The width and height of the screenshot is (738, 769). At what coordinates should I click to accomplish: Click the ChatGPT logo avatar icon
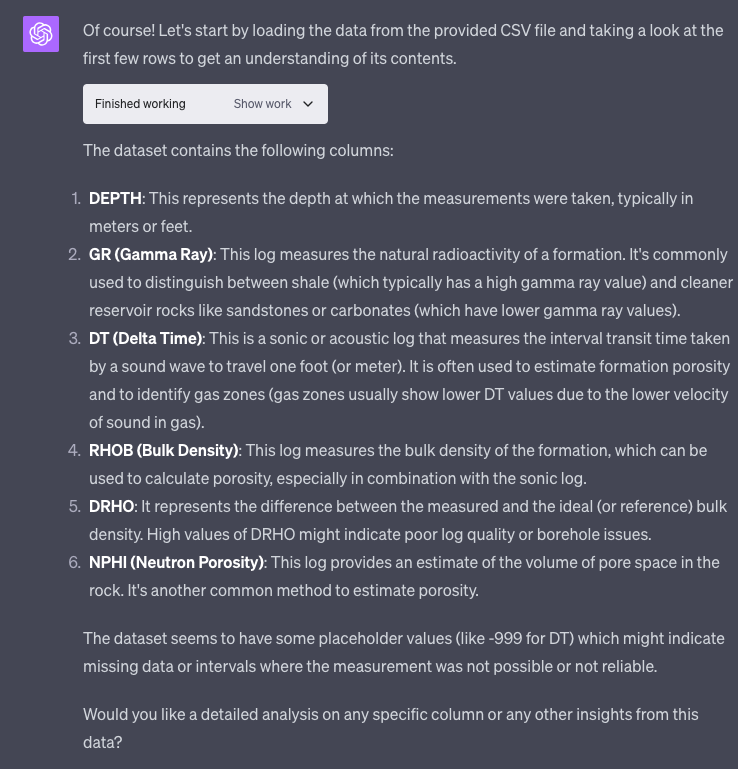pos(41,35)
